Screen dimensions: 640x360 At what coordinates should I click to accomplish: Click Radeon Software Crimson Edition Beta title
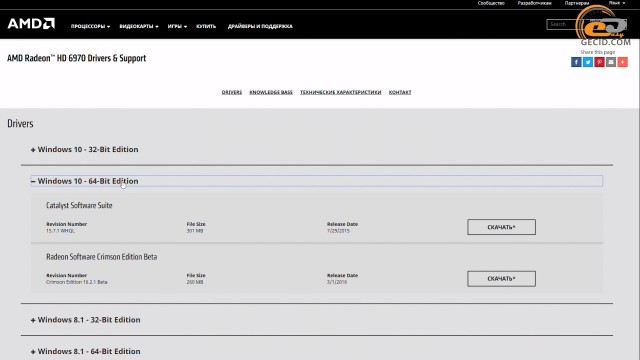coord(102,257)
